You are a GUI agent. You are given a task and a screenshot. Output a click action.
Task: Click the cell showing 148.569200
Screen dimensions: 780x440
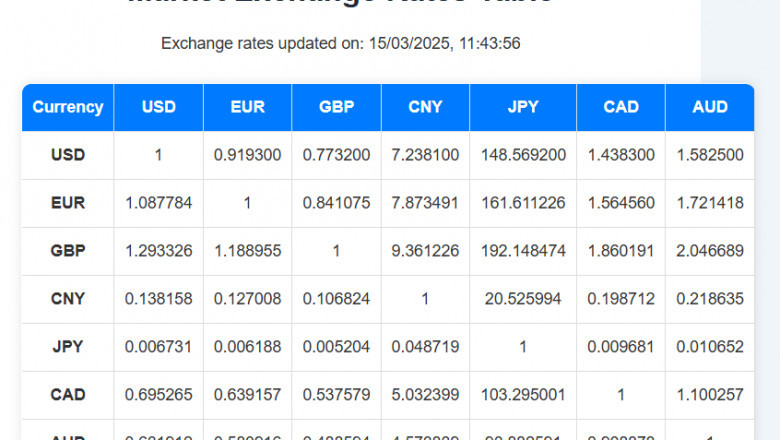click(523, 155)
